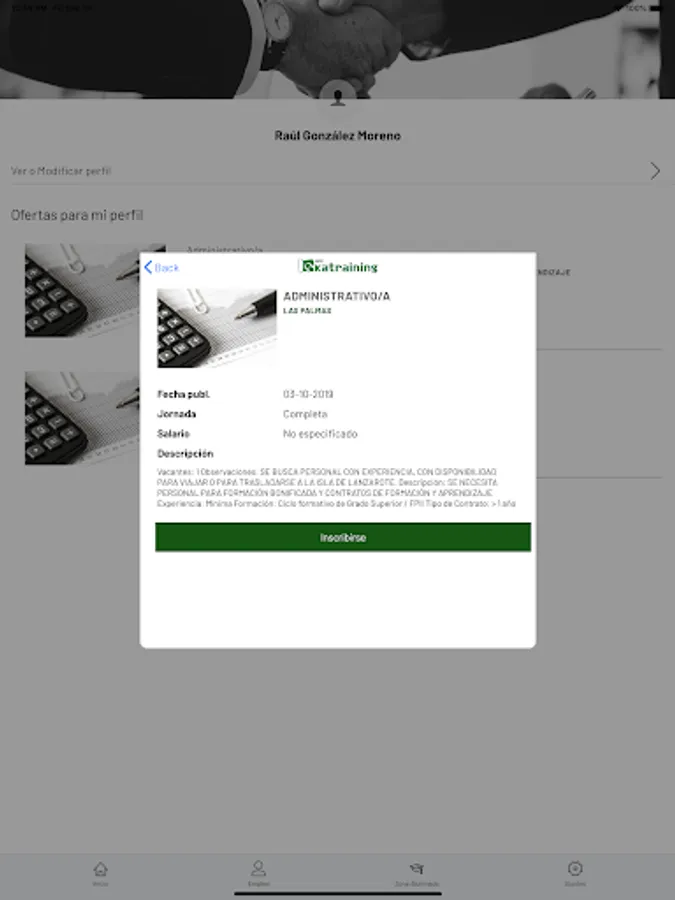This screenshot has width=675, height=900.
Task: Click the battery indicator in status bar
Action: 655,8
